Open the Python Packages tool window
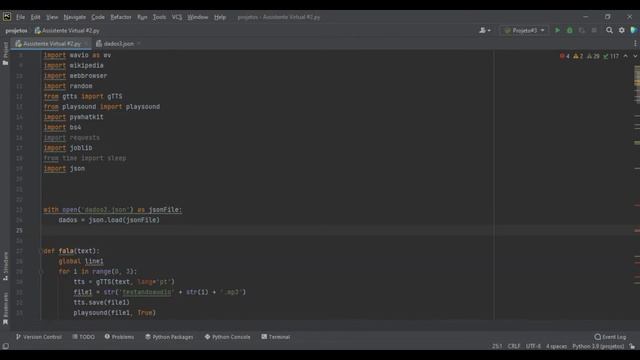Screen dimensions: 640x360 pos(169,337)
